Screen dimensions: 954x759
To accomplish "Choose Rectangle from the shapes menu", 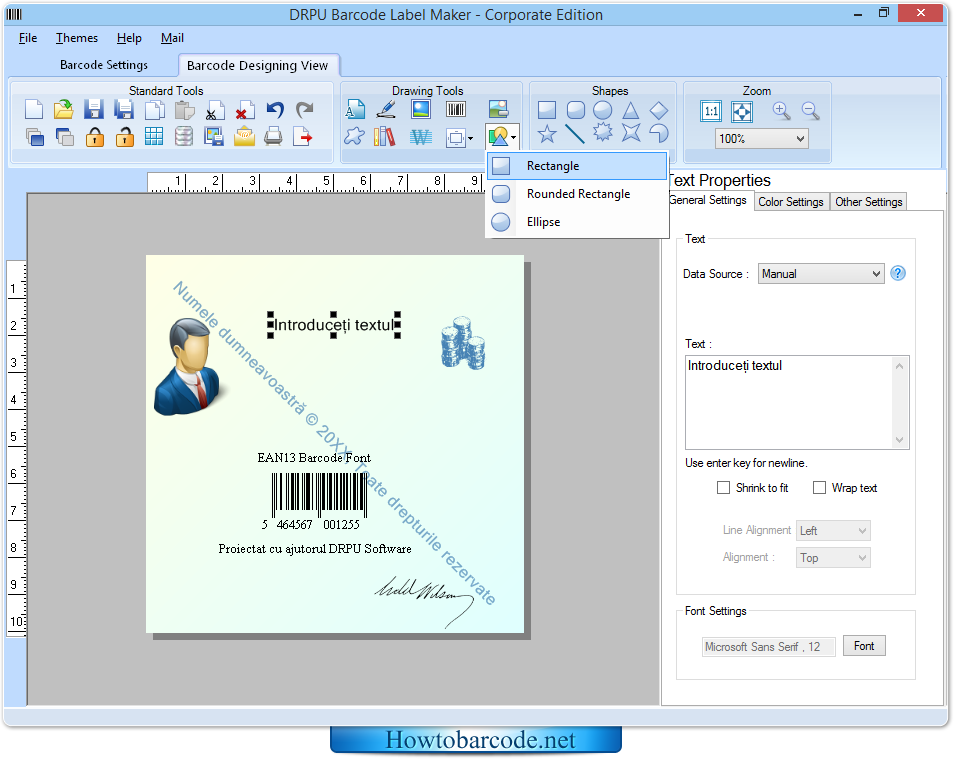I will [577, 166].
